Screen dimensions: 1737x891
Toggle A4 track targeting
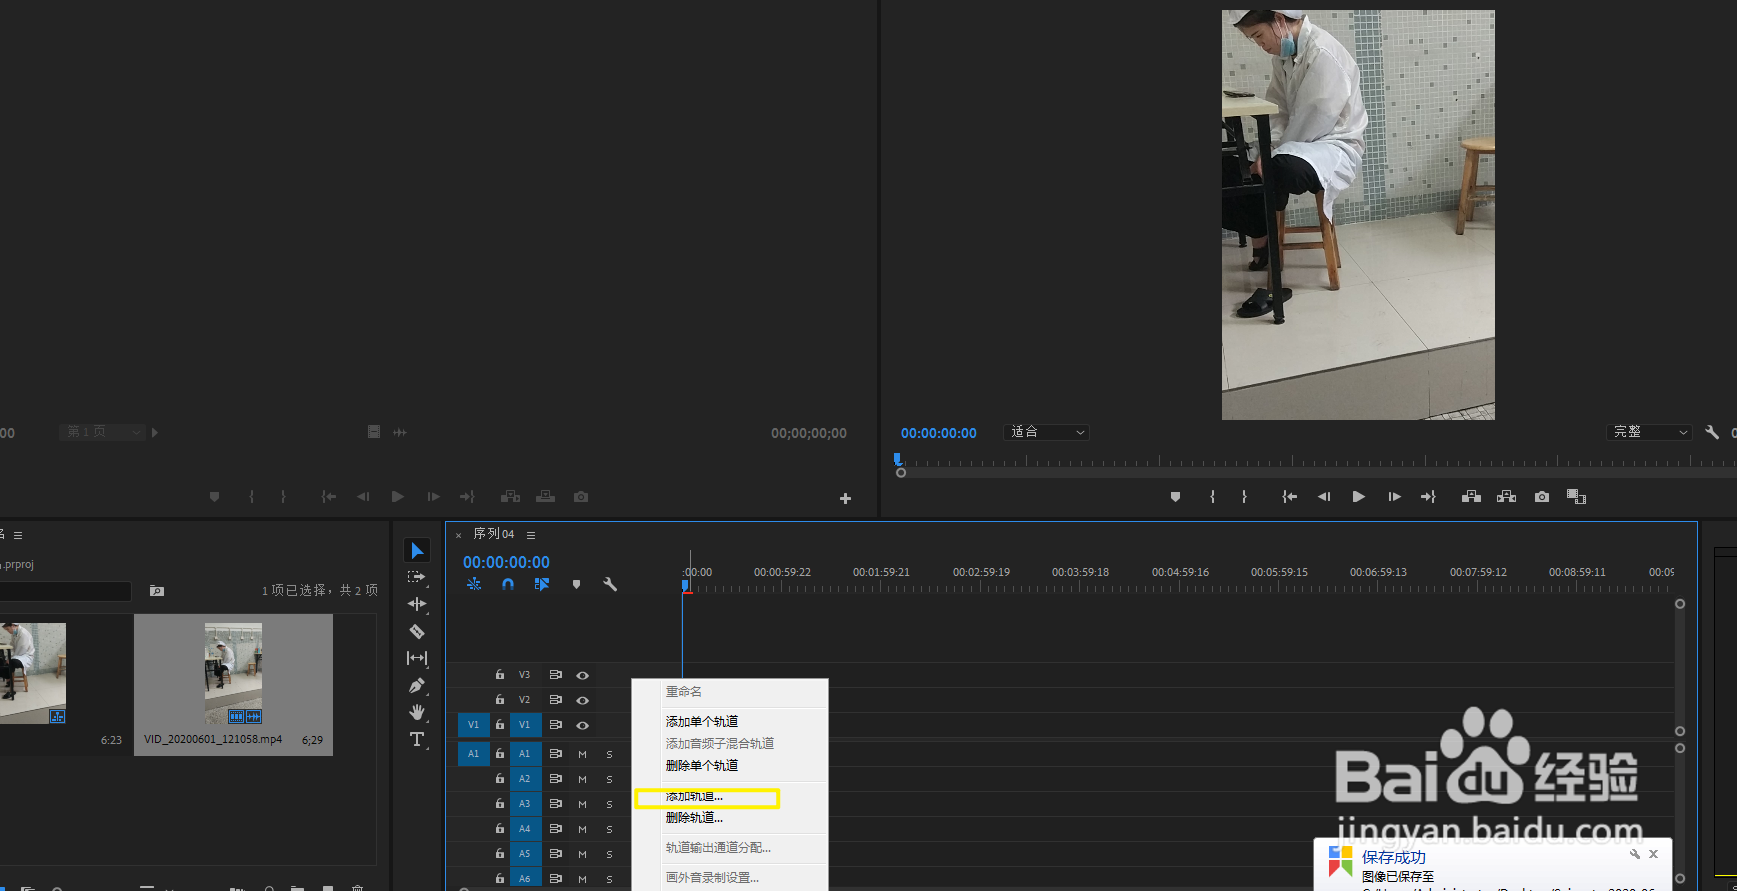tap(525, 829)
